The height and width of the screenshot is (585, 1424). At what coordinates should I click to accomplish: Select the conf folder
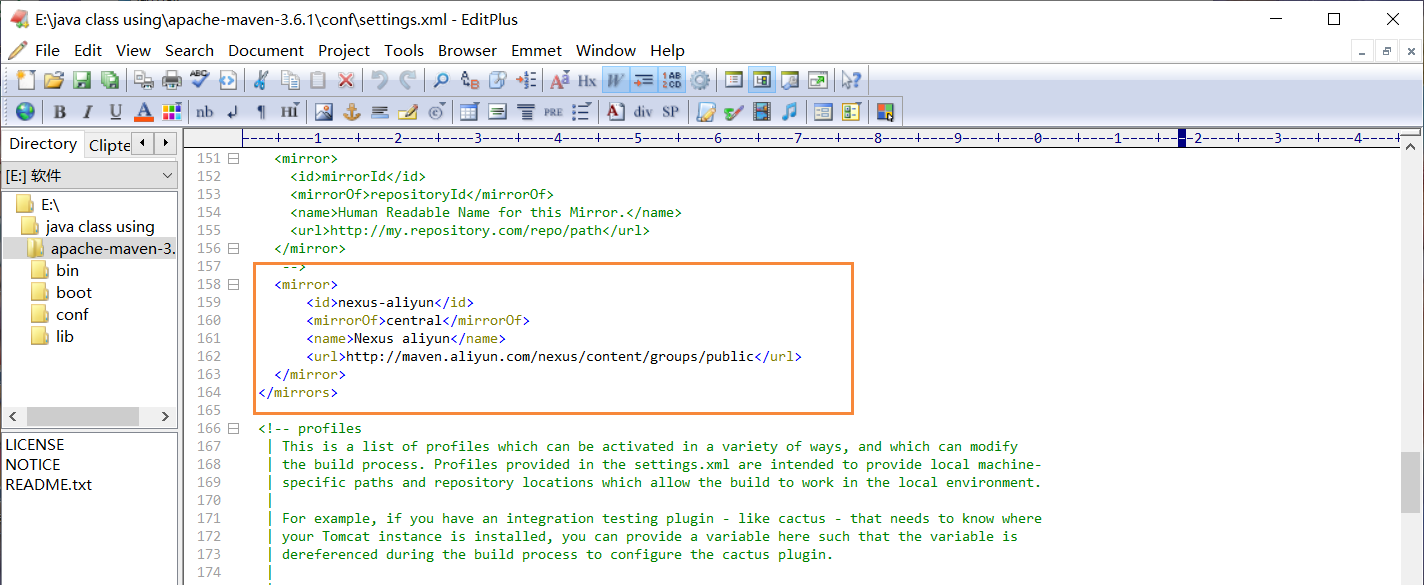tap(72, 314)
